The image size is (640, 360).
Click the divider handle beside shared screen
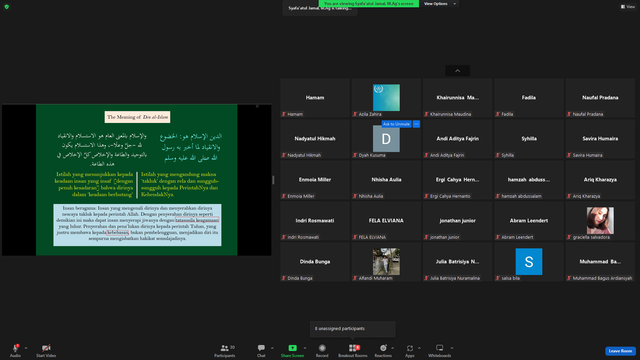(273, 180)
